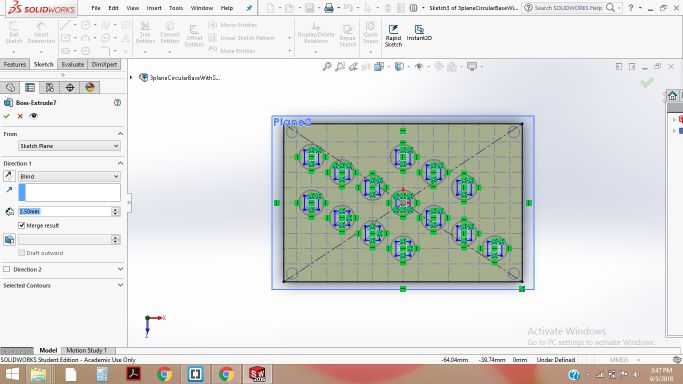Click Search SOLIDWORKS Help field
Screen dimensions: 683x384
(568, 8)
